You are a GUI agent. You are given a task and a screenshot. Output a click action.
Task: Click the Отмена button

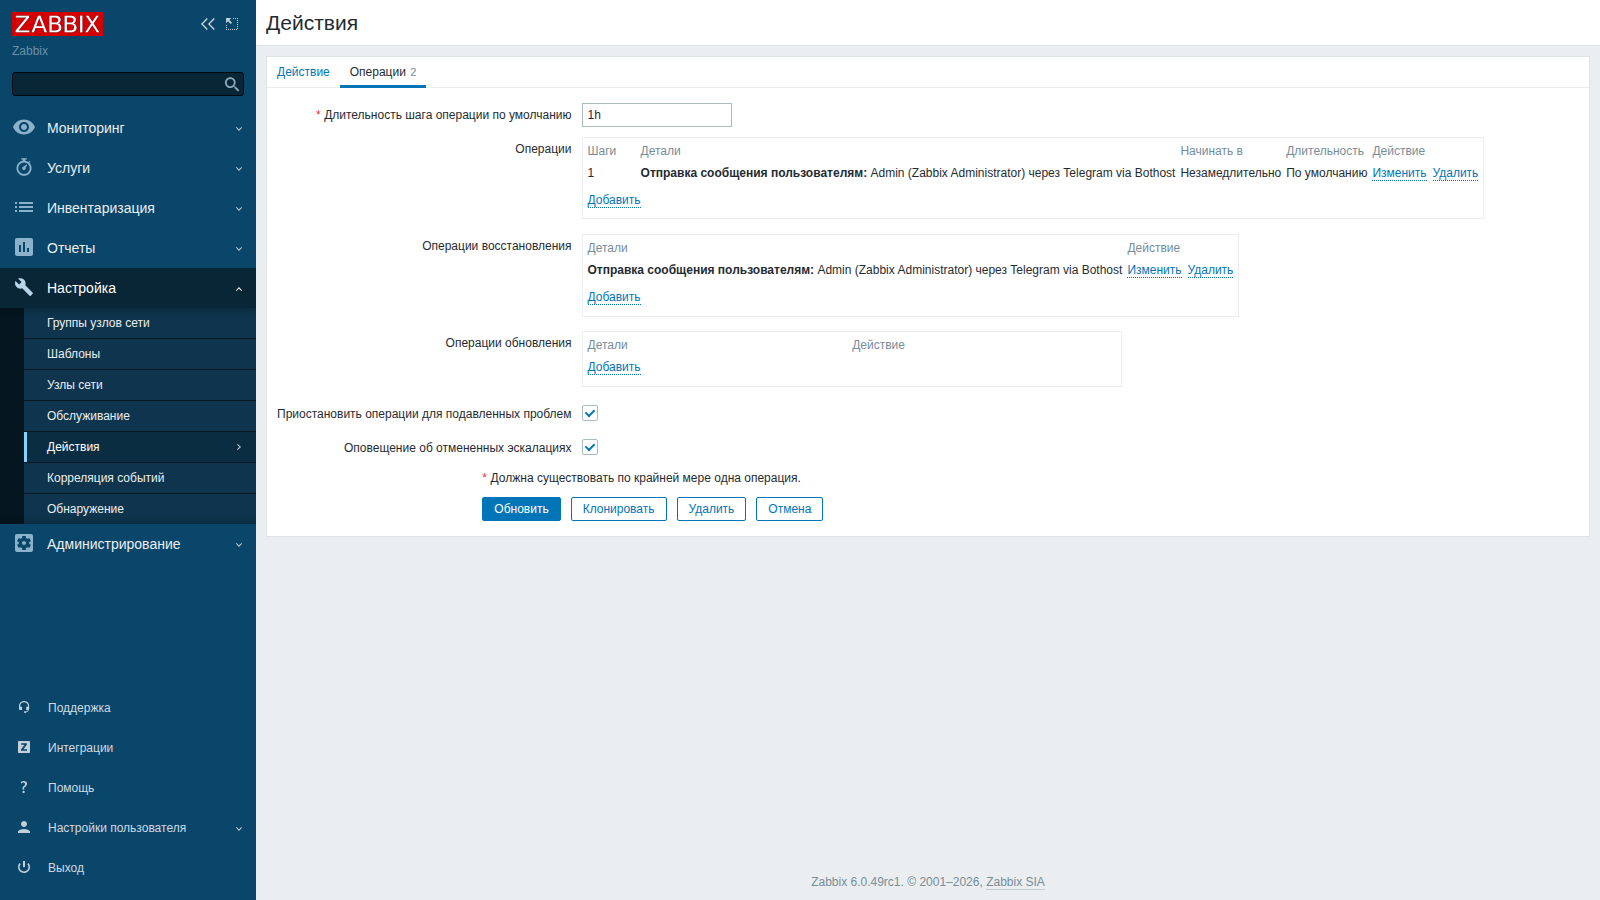[x=789, y=509]
